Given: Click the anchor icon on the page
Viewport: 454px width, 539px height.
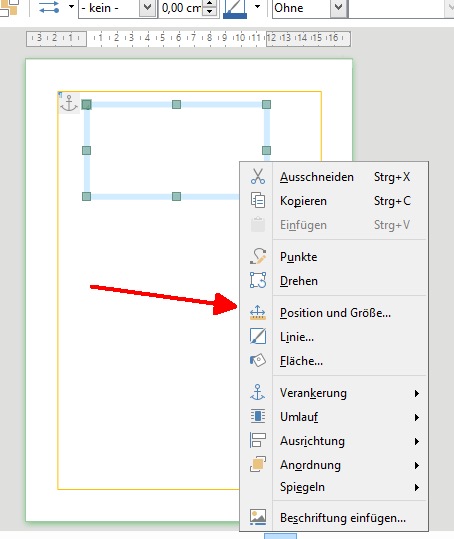Looking at the screenshot, I should click(x=69, y=103).
